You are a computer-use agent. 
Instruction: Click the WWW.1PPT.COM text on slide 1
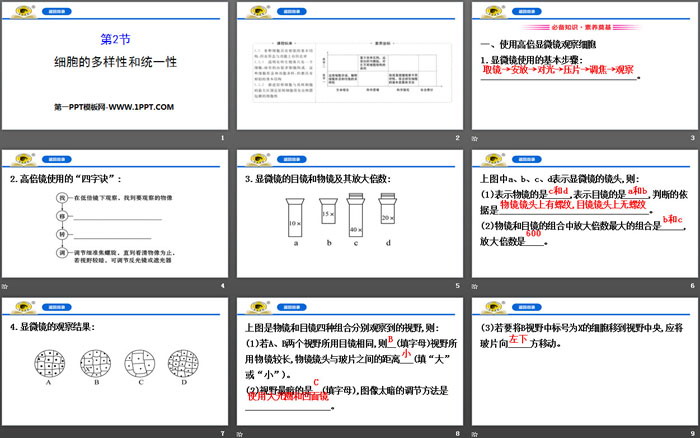[x=141, y=107]
